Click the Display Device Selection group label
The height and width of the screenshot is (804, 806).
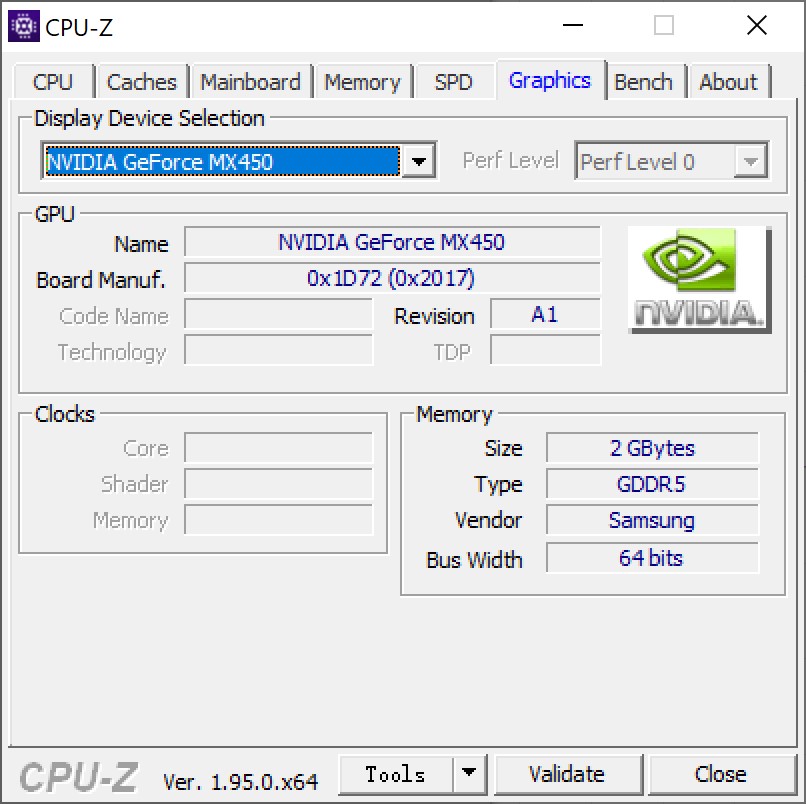[149, 119]
